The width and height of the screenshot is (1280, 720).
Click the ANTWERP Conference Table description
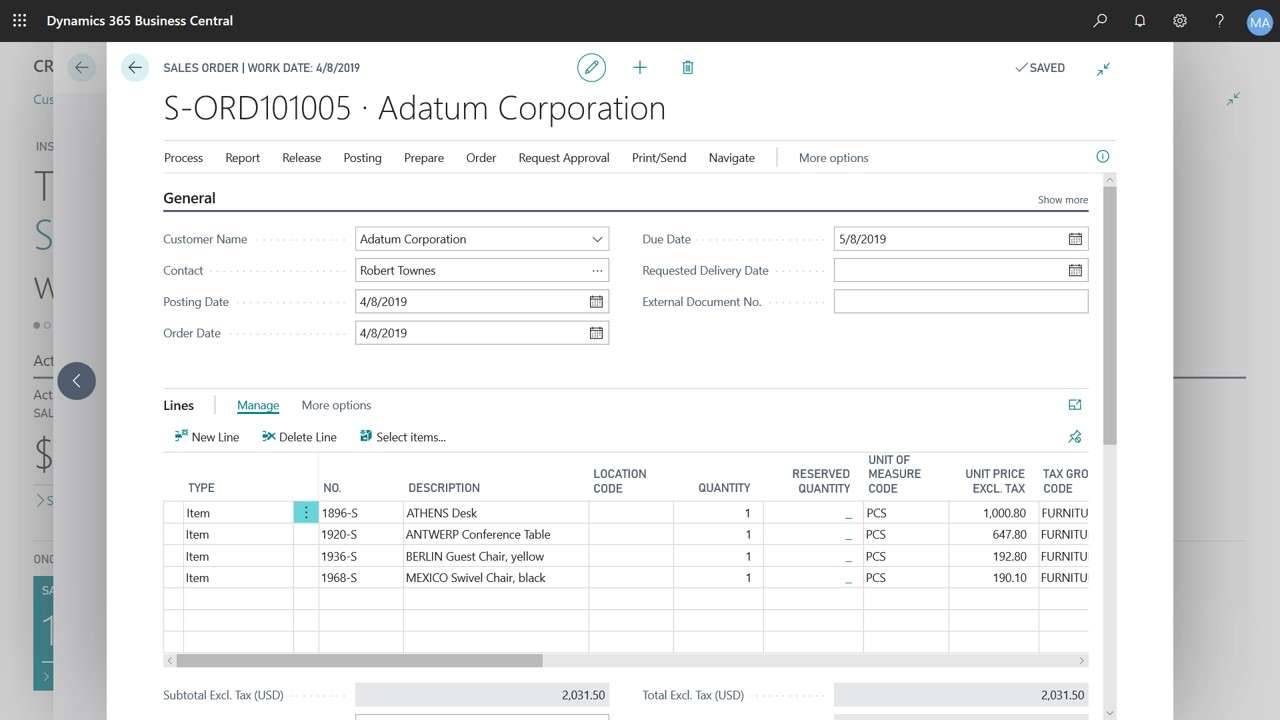(x=478, y=535)
